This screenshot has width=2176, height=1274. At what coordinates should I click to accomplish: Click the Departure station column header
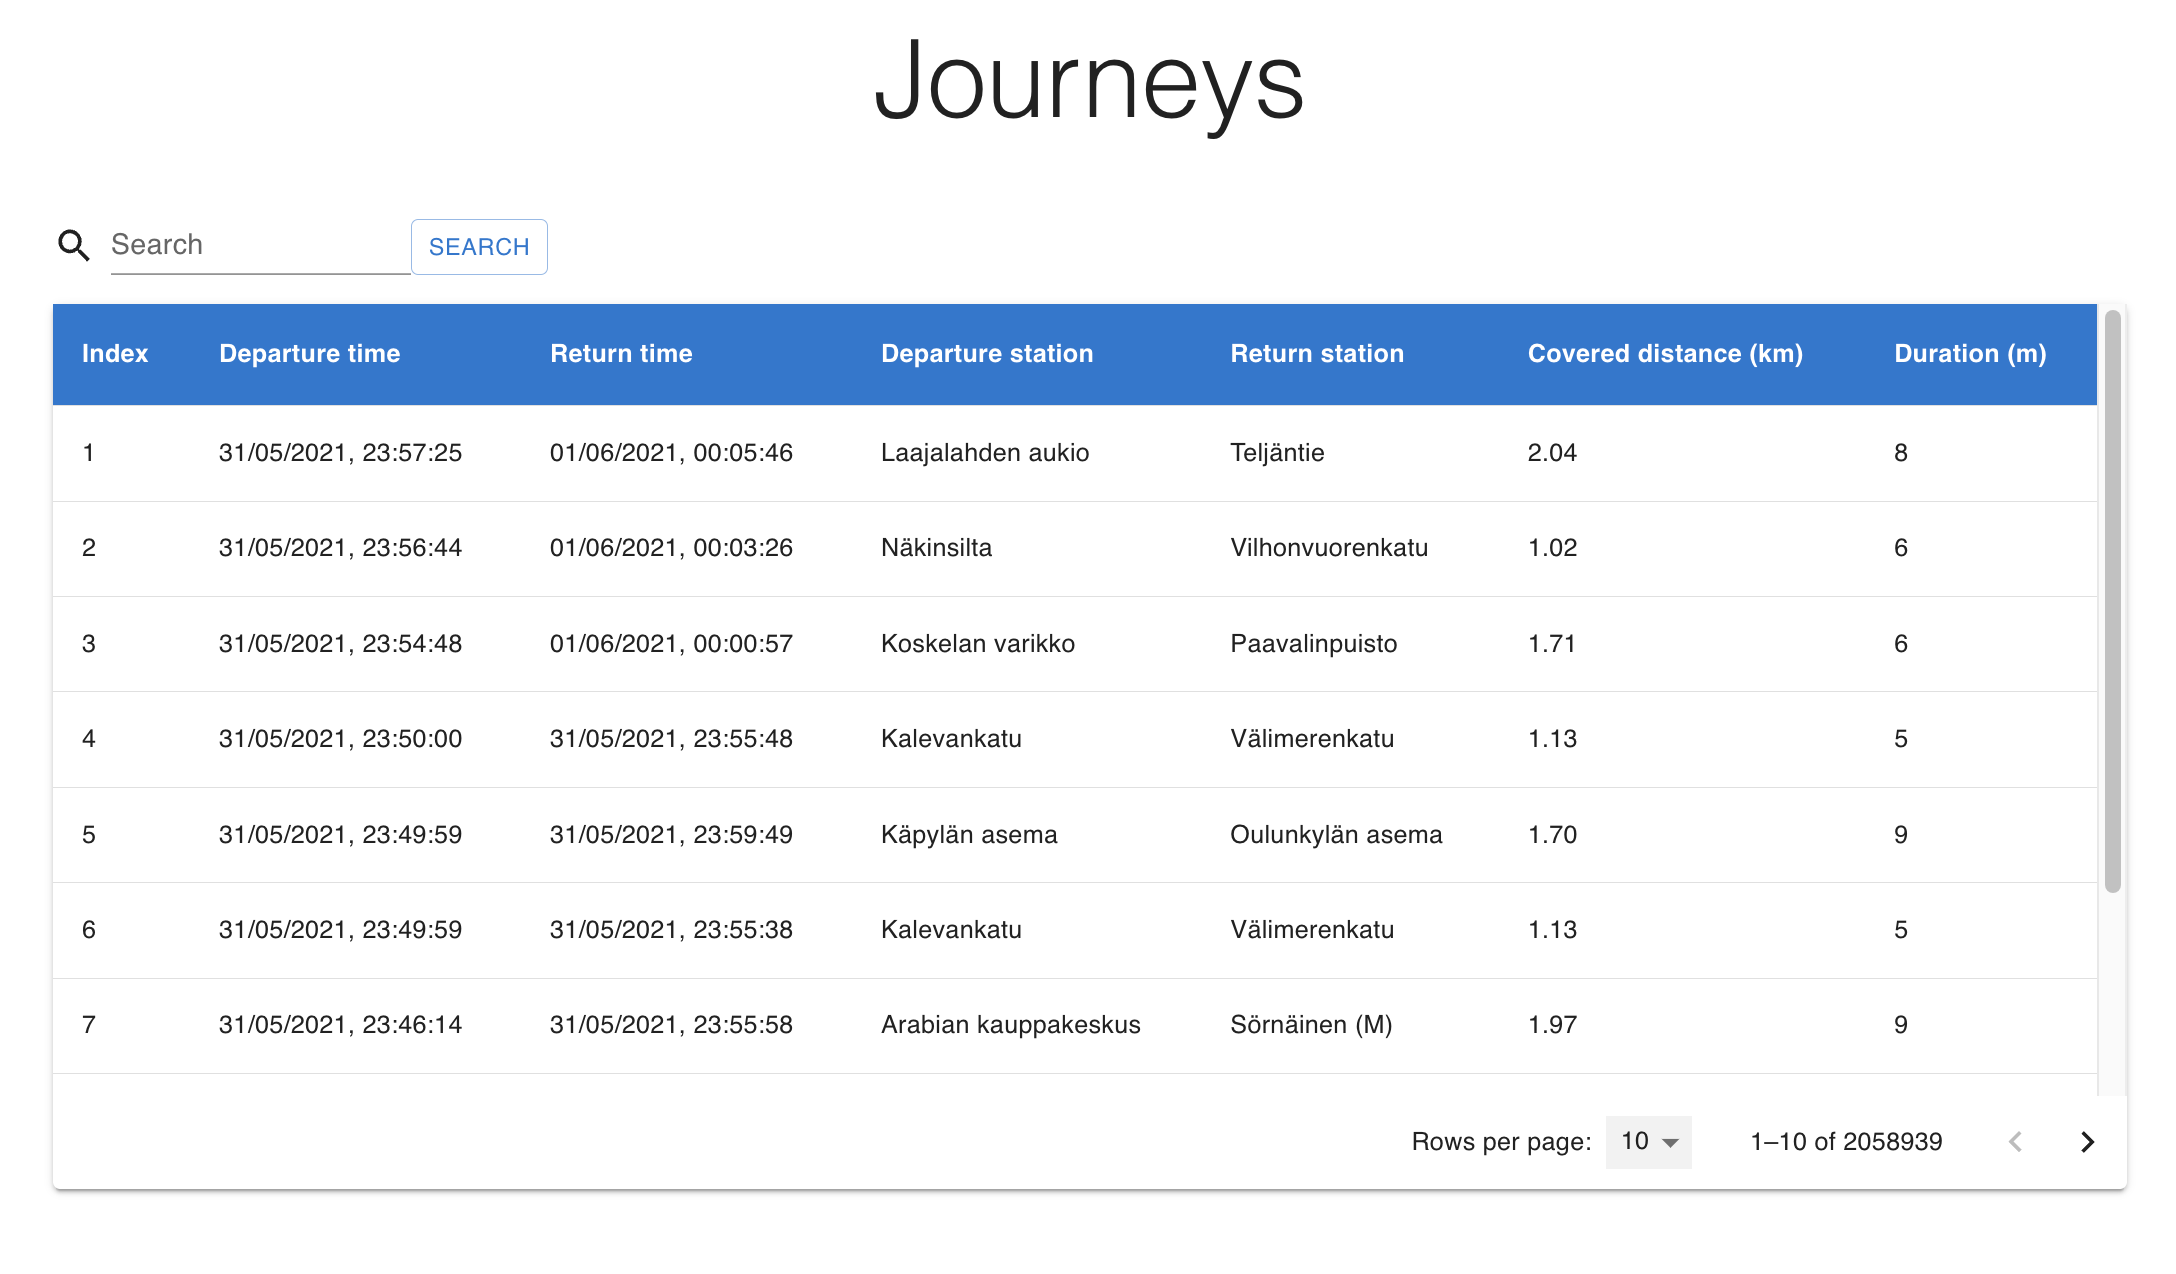pyautogui.click(x=986, y=354)
